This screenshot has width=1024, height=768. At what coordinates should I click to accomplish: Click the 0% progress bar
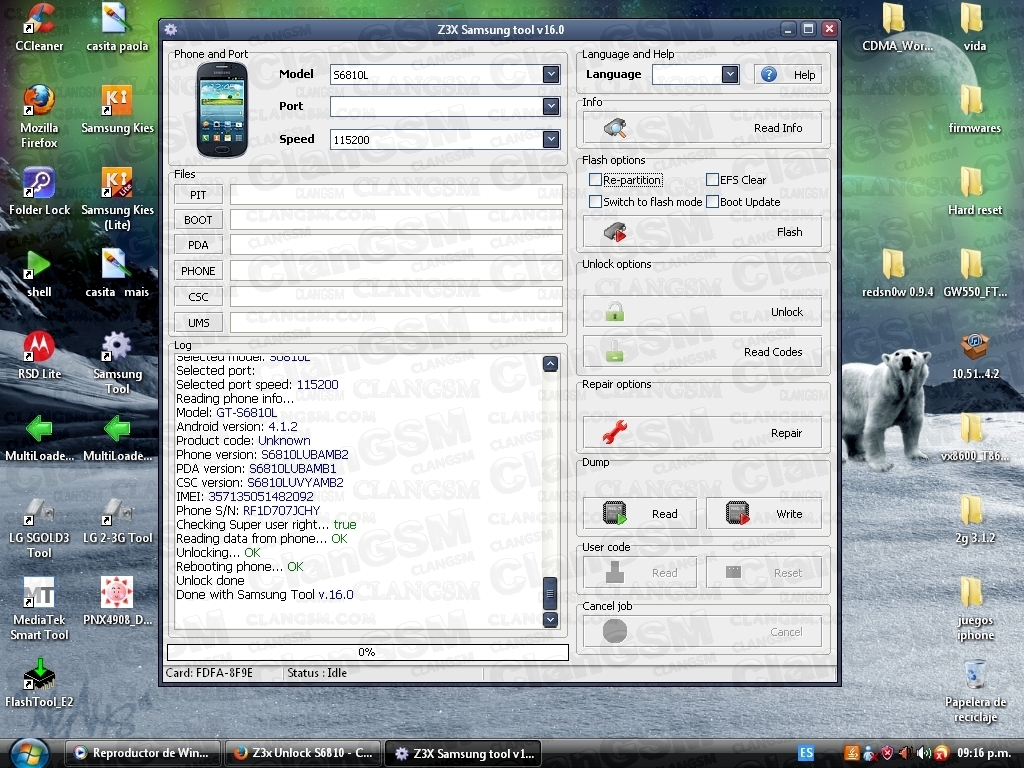[x=368, y=652]
